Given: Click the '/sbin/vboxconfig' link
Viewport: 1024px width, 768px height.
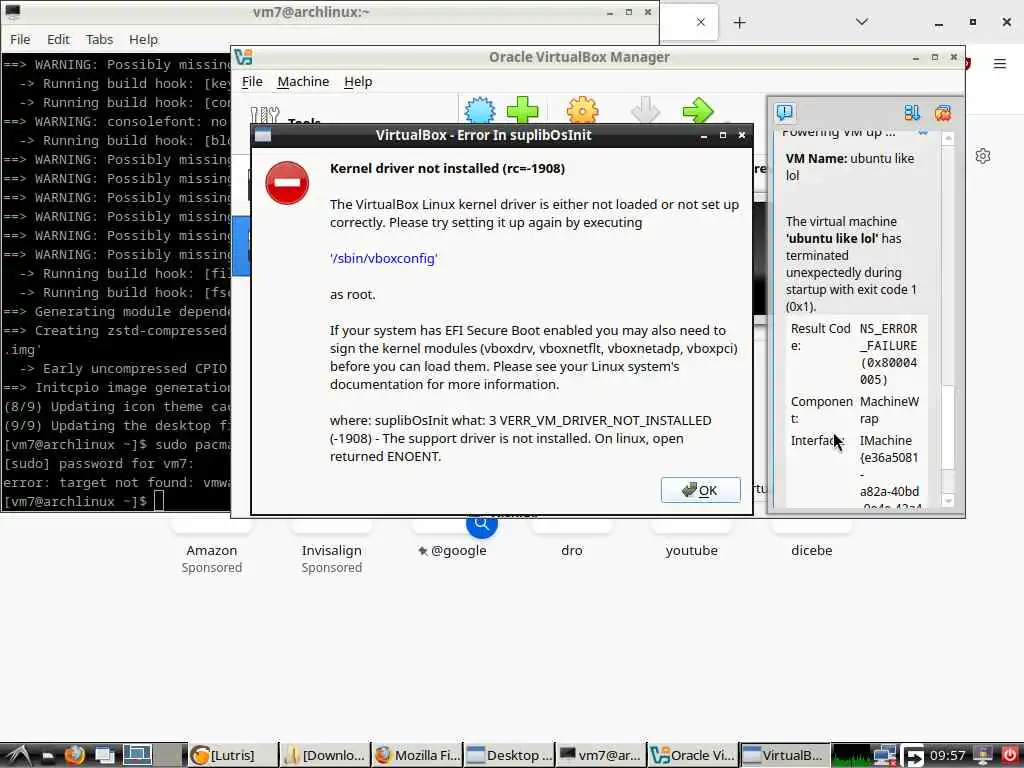Looking at the screenshot, I should (383, 258).
